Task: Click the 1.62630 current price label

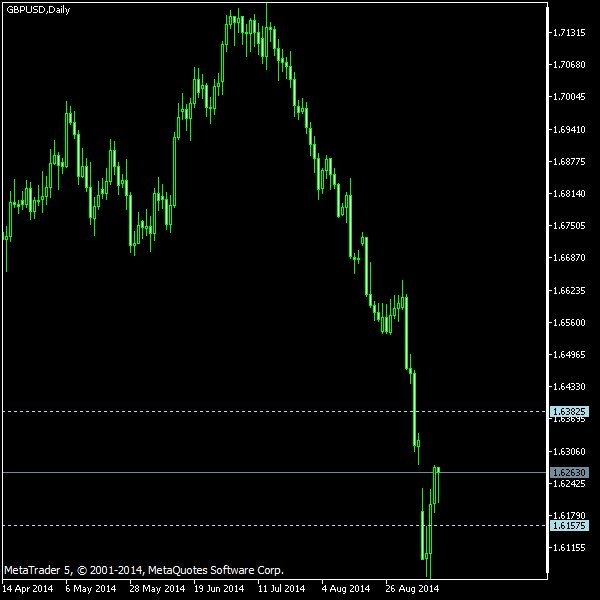Action: click(x=569, y=473)
